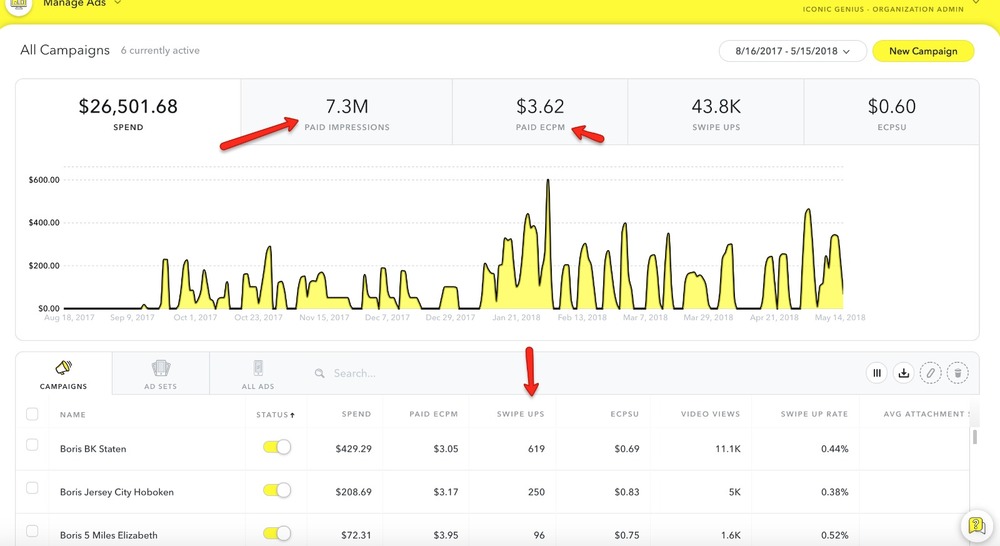The image size is (1000, 546).
Task: Open the column customization icon
Action: click(877, 373)
